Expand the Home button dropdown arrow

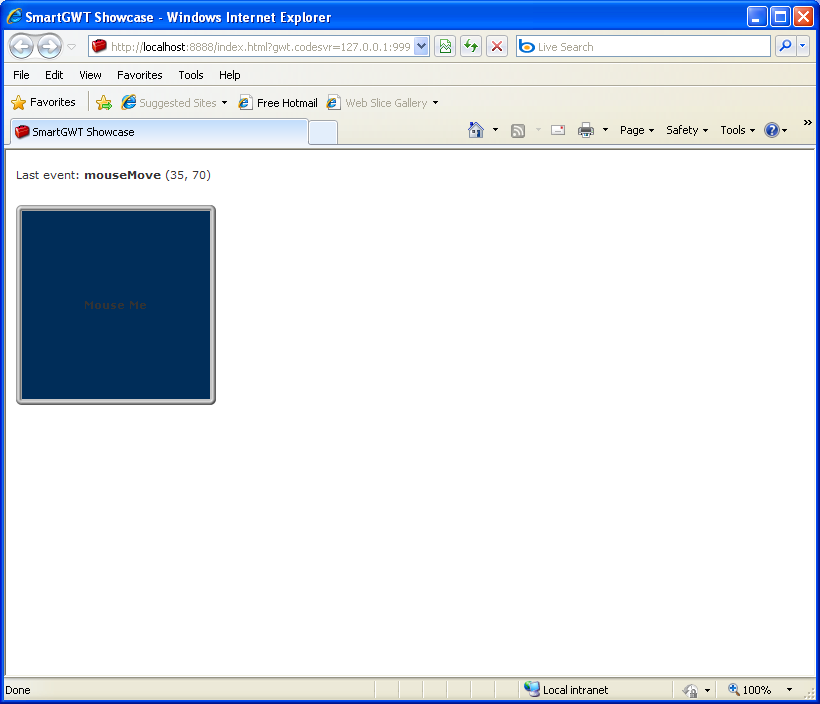(495, 130)
